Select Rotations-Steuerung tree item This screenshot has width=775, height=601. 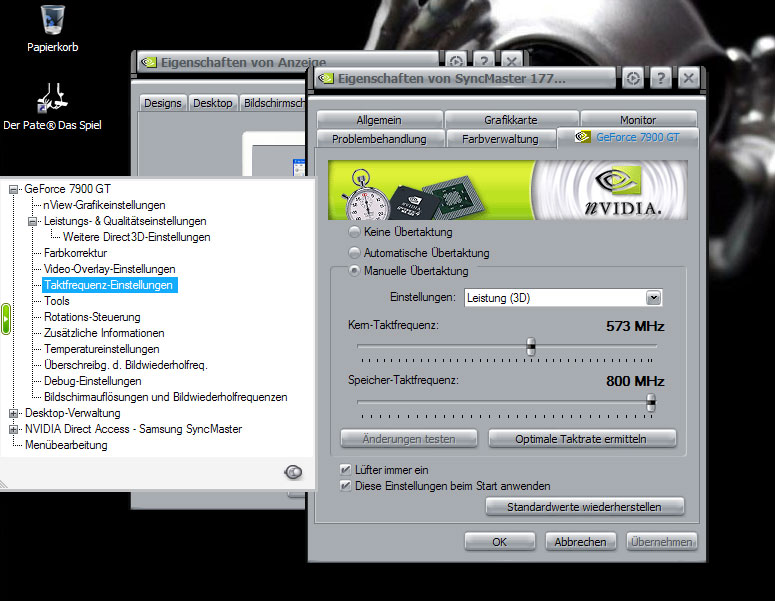click(92, 317)
